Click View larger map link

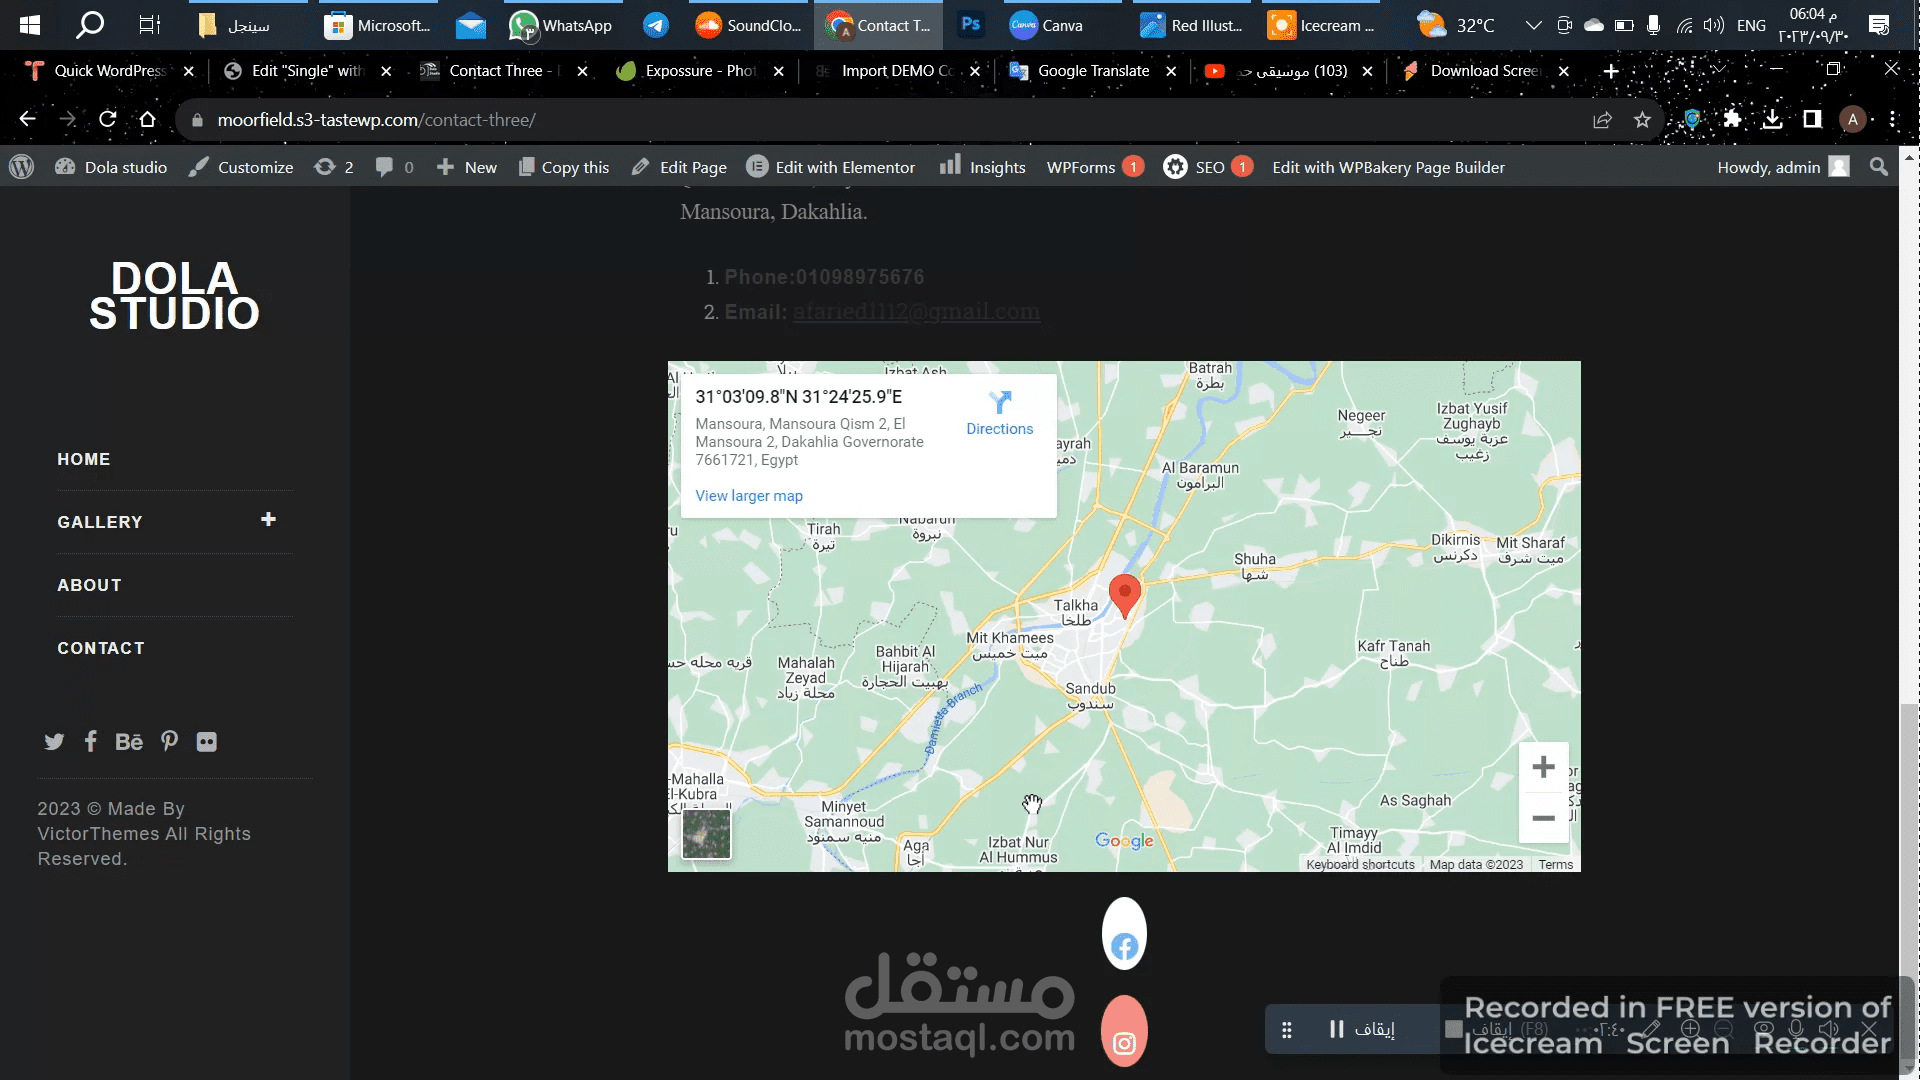click(x=749, y=496)
